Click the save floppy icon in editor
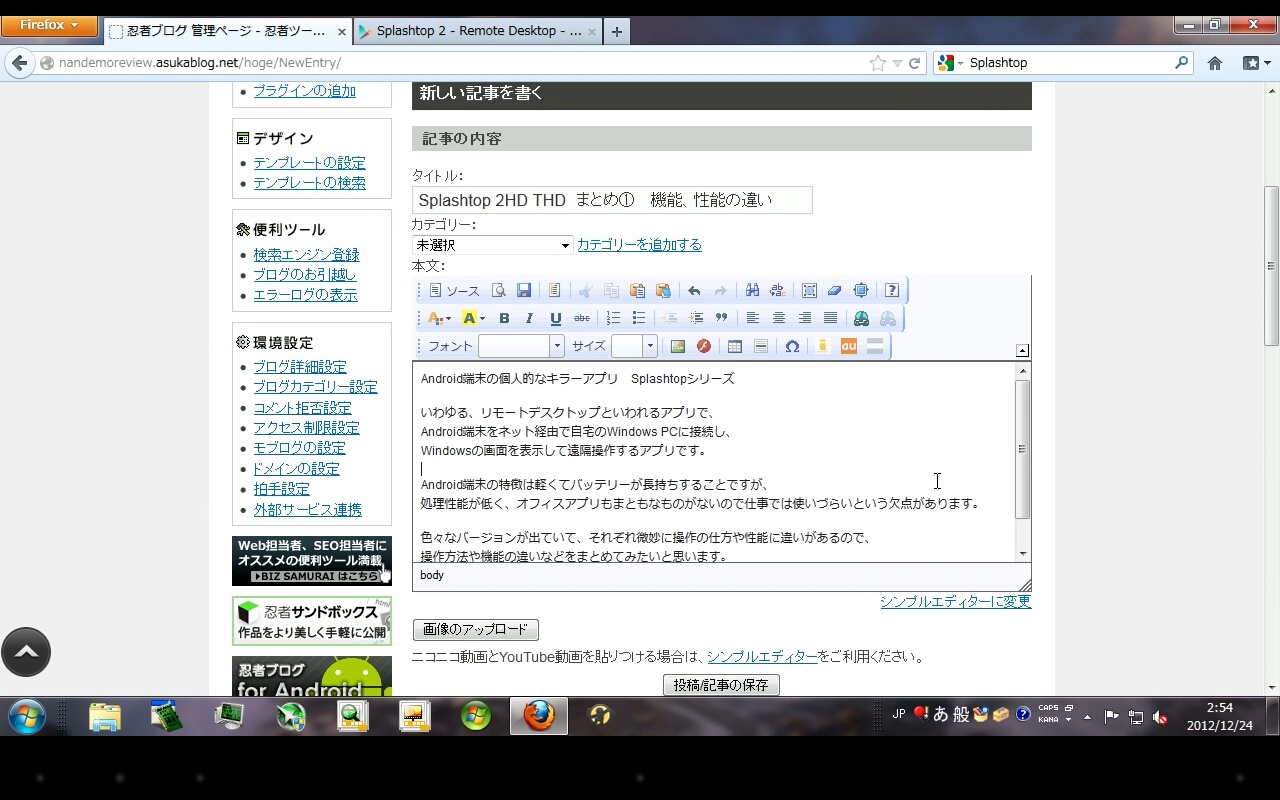This screenshot has height=800, width=1280. tap(523, 291)
